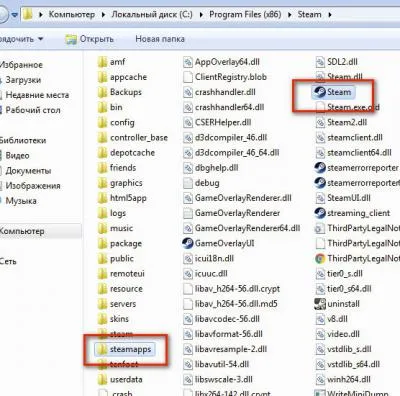Open Изображения library
The image size is (400, 396).
click(33, 186)
